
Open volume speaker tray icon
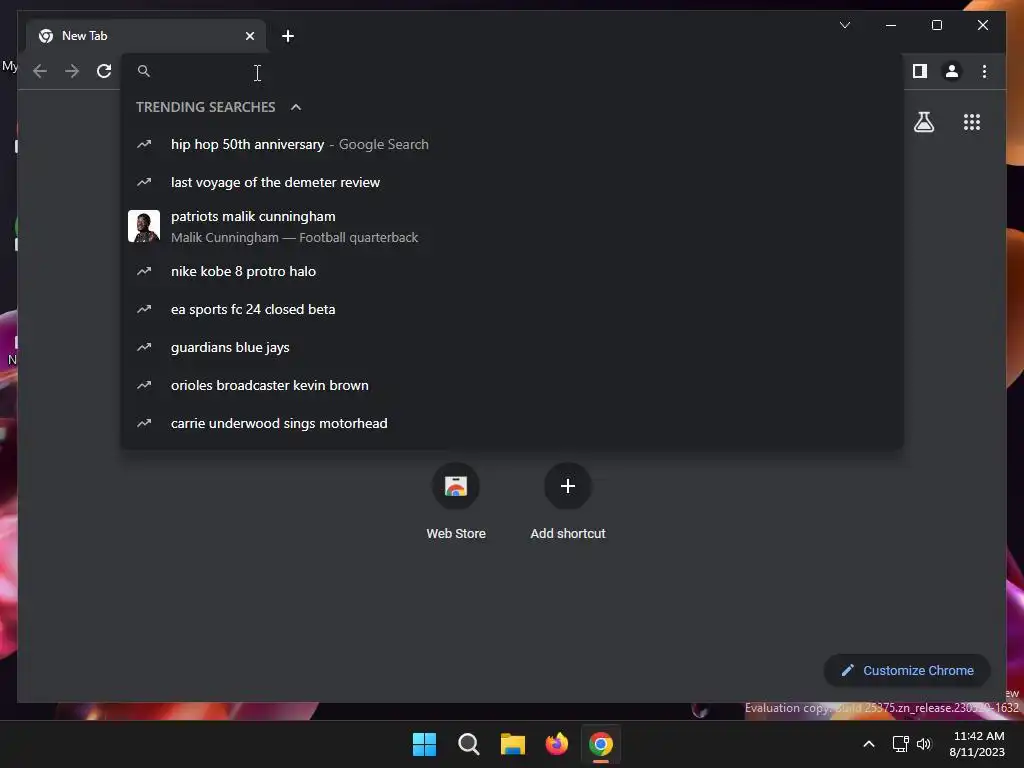coord(923,744)
